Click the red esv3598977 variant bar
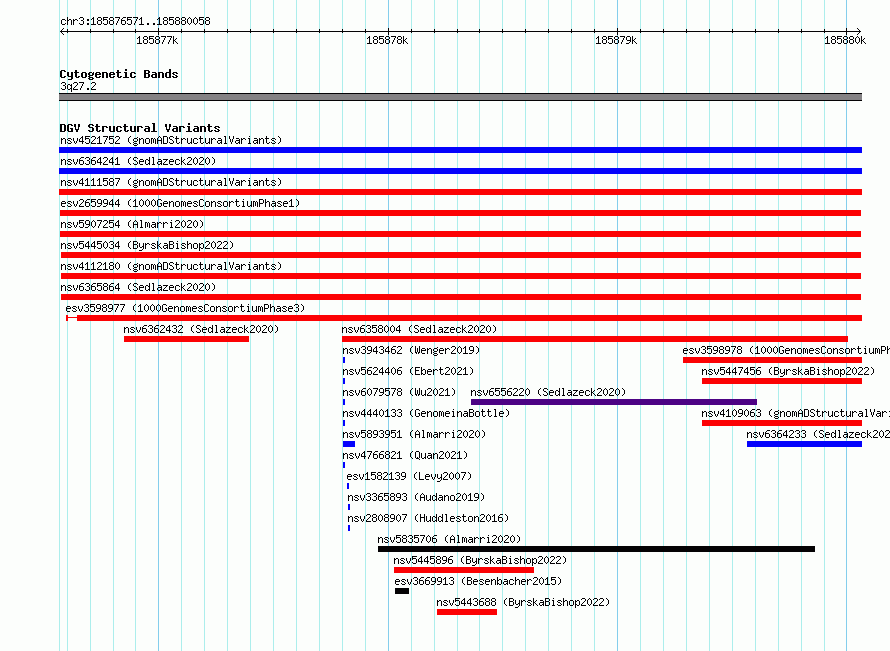Viewport: 890px width, 651px height. pos(464,318)
